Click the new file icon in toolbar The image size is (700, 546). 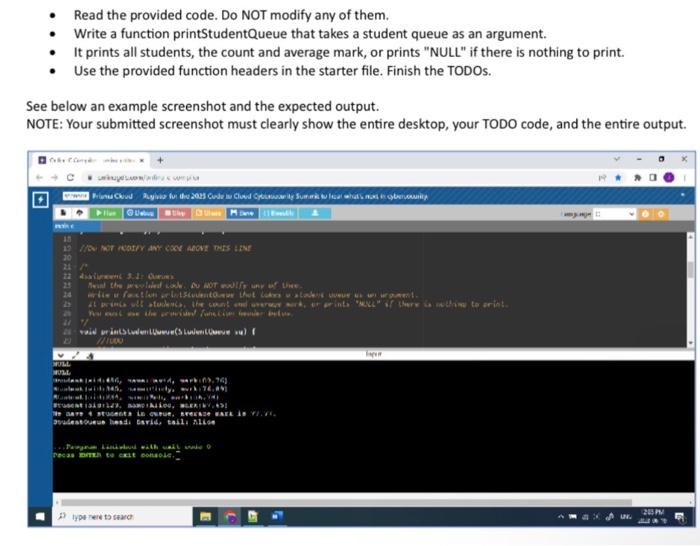point(63,213)
